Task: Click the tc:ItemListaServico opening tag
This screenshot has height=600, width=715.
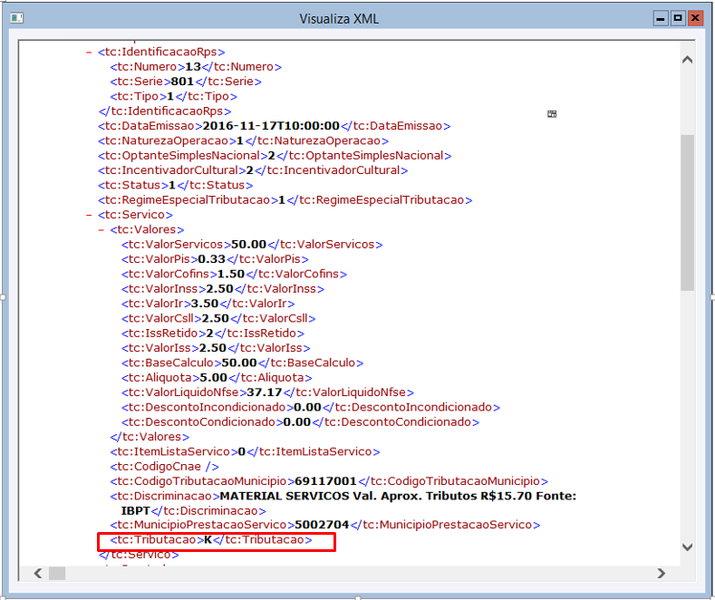Action: click(174, 452)
